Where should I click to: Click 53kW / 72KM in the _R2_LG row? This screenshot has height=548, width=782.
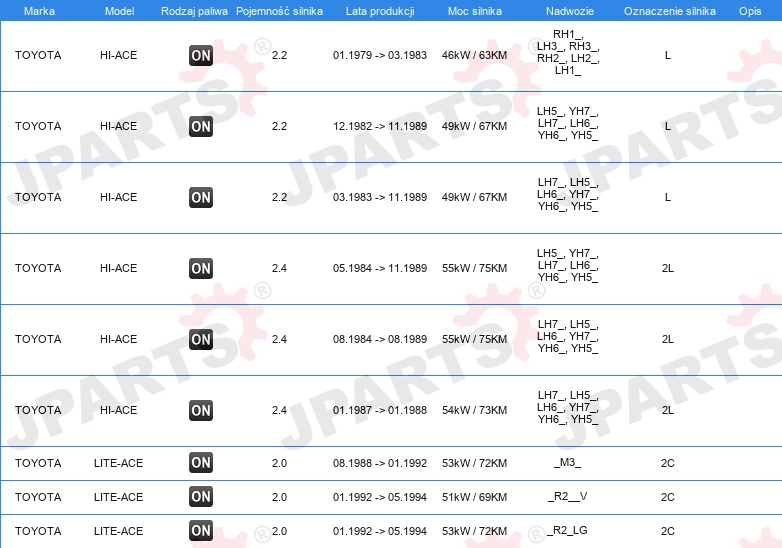click(x=474, y=531)
